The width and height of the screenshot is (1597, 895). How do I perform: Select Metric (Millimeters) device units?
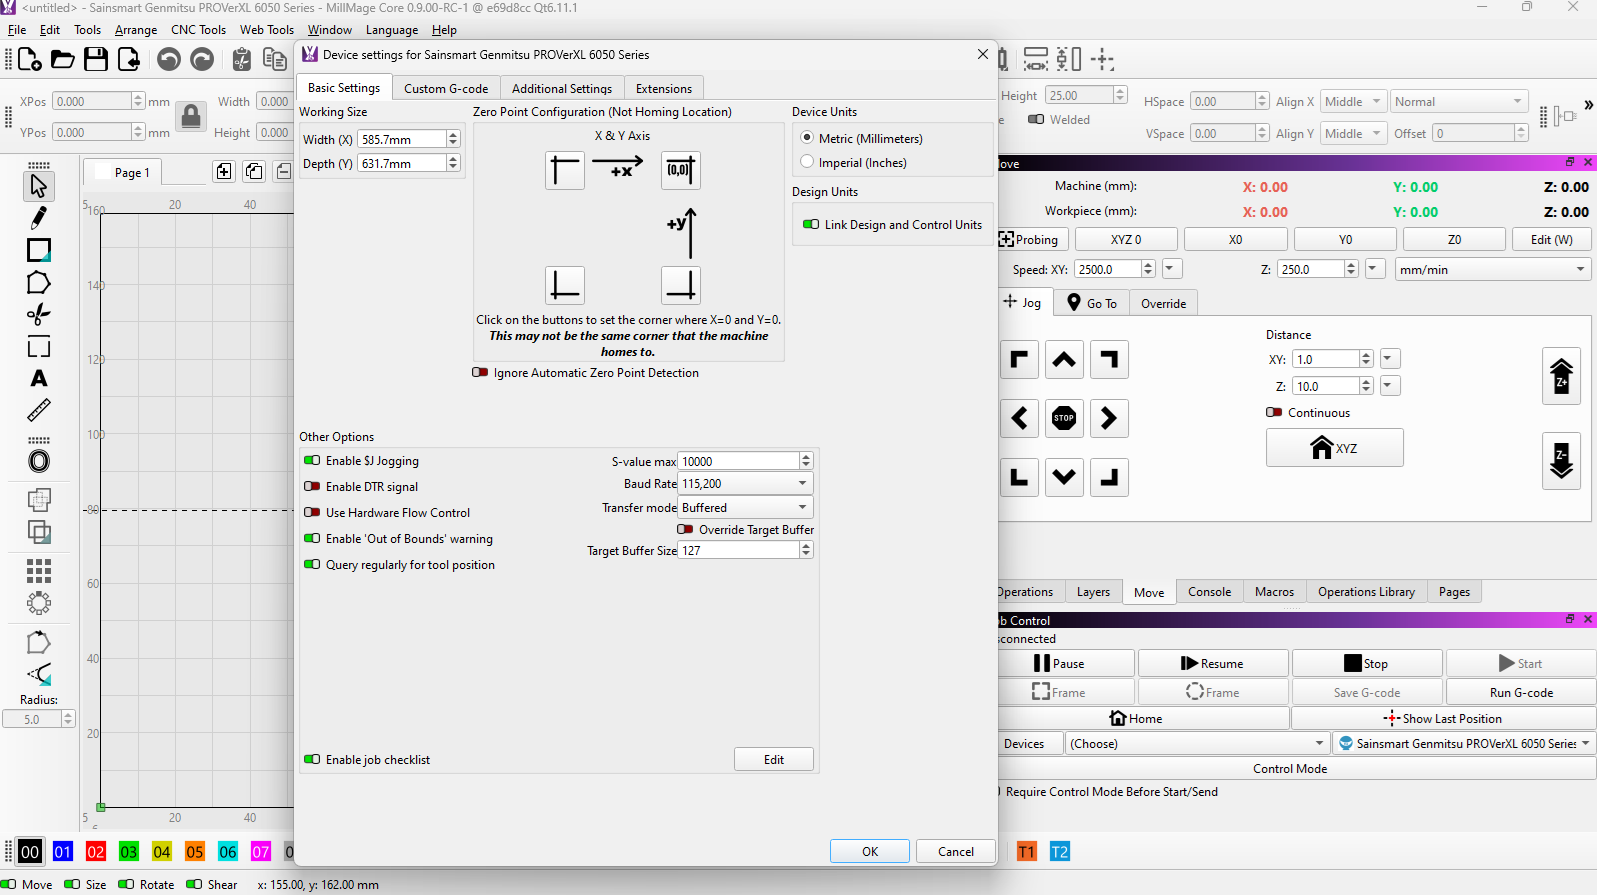tap(808, 138)
